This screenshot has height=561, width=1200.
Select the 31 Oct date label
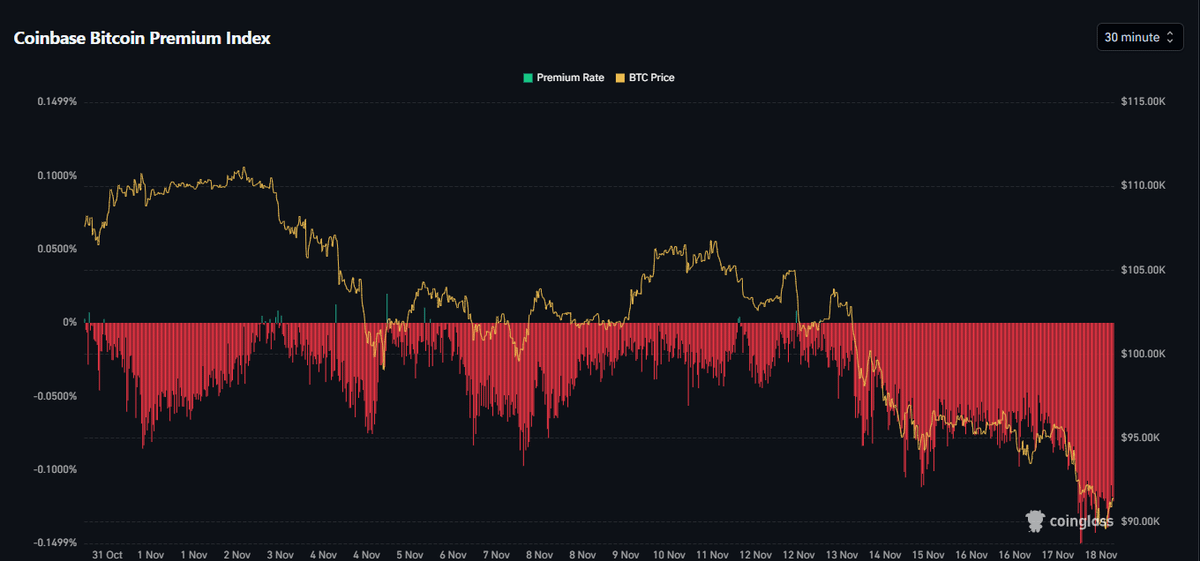(107, 554)
